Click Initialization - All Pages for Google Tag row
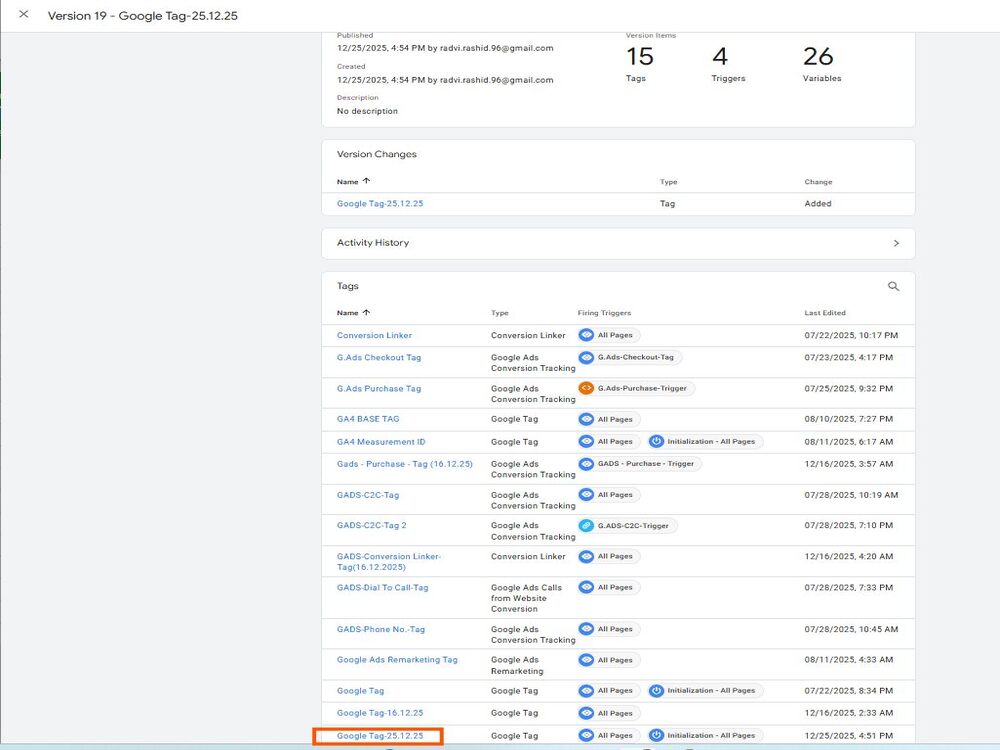The width and height of the screenshot is (1000, 750). click(705, 690)
